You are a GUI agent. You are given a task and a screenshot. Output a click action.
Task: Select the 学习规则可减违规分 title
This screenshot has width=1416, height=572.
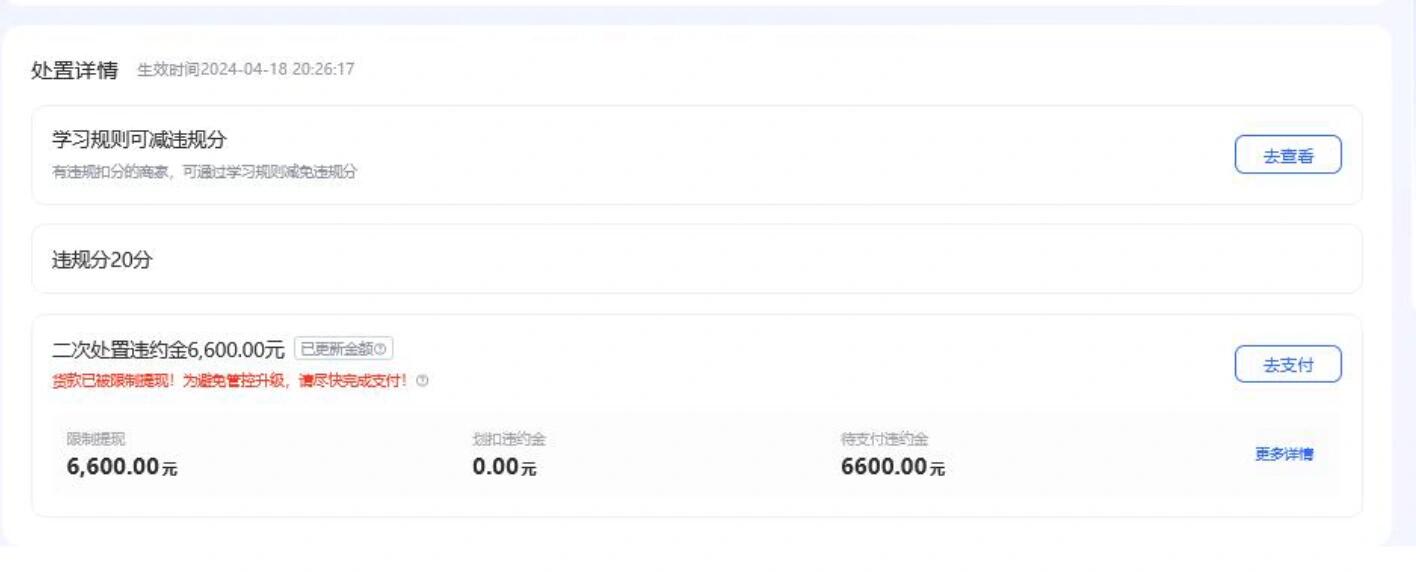(x=139, y=140)
